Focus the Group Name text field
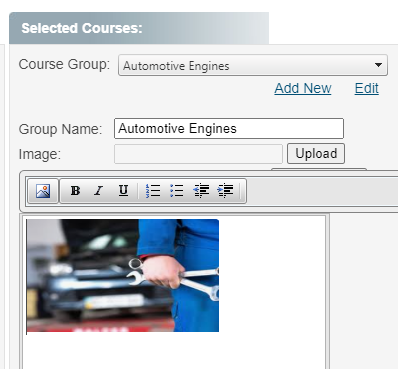398x369 pixels. pyautogui.click(x=229, y=128)
